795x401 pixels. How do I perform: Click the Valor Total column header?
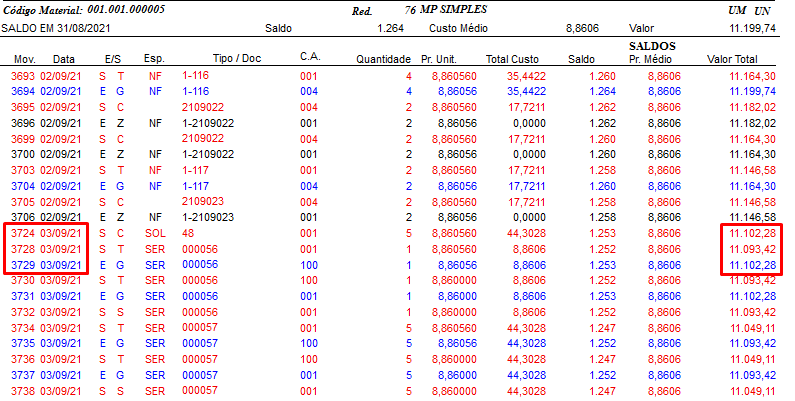click(732, 59)
